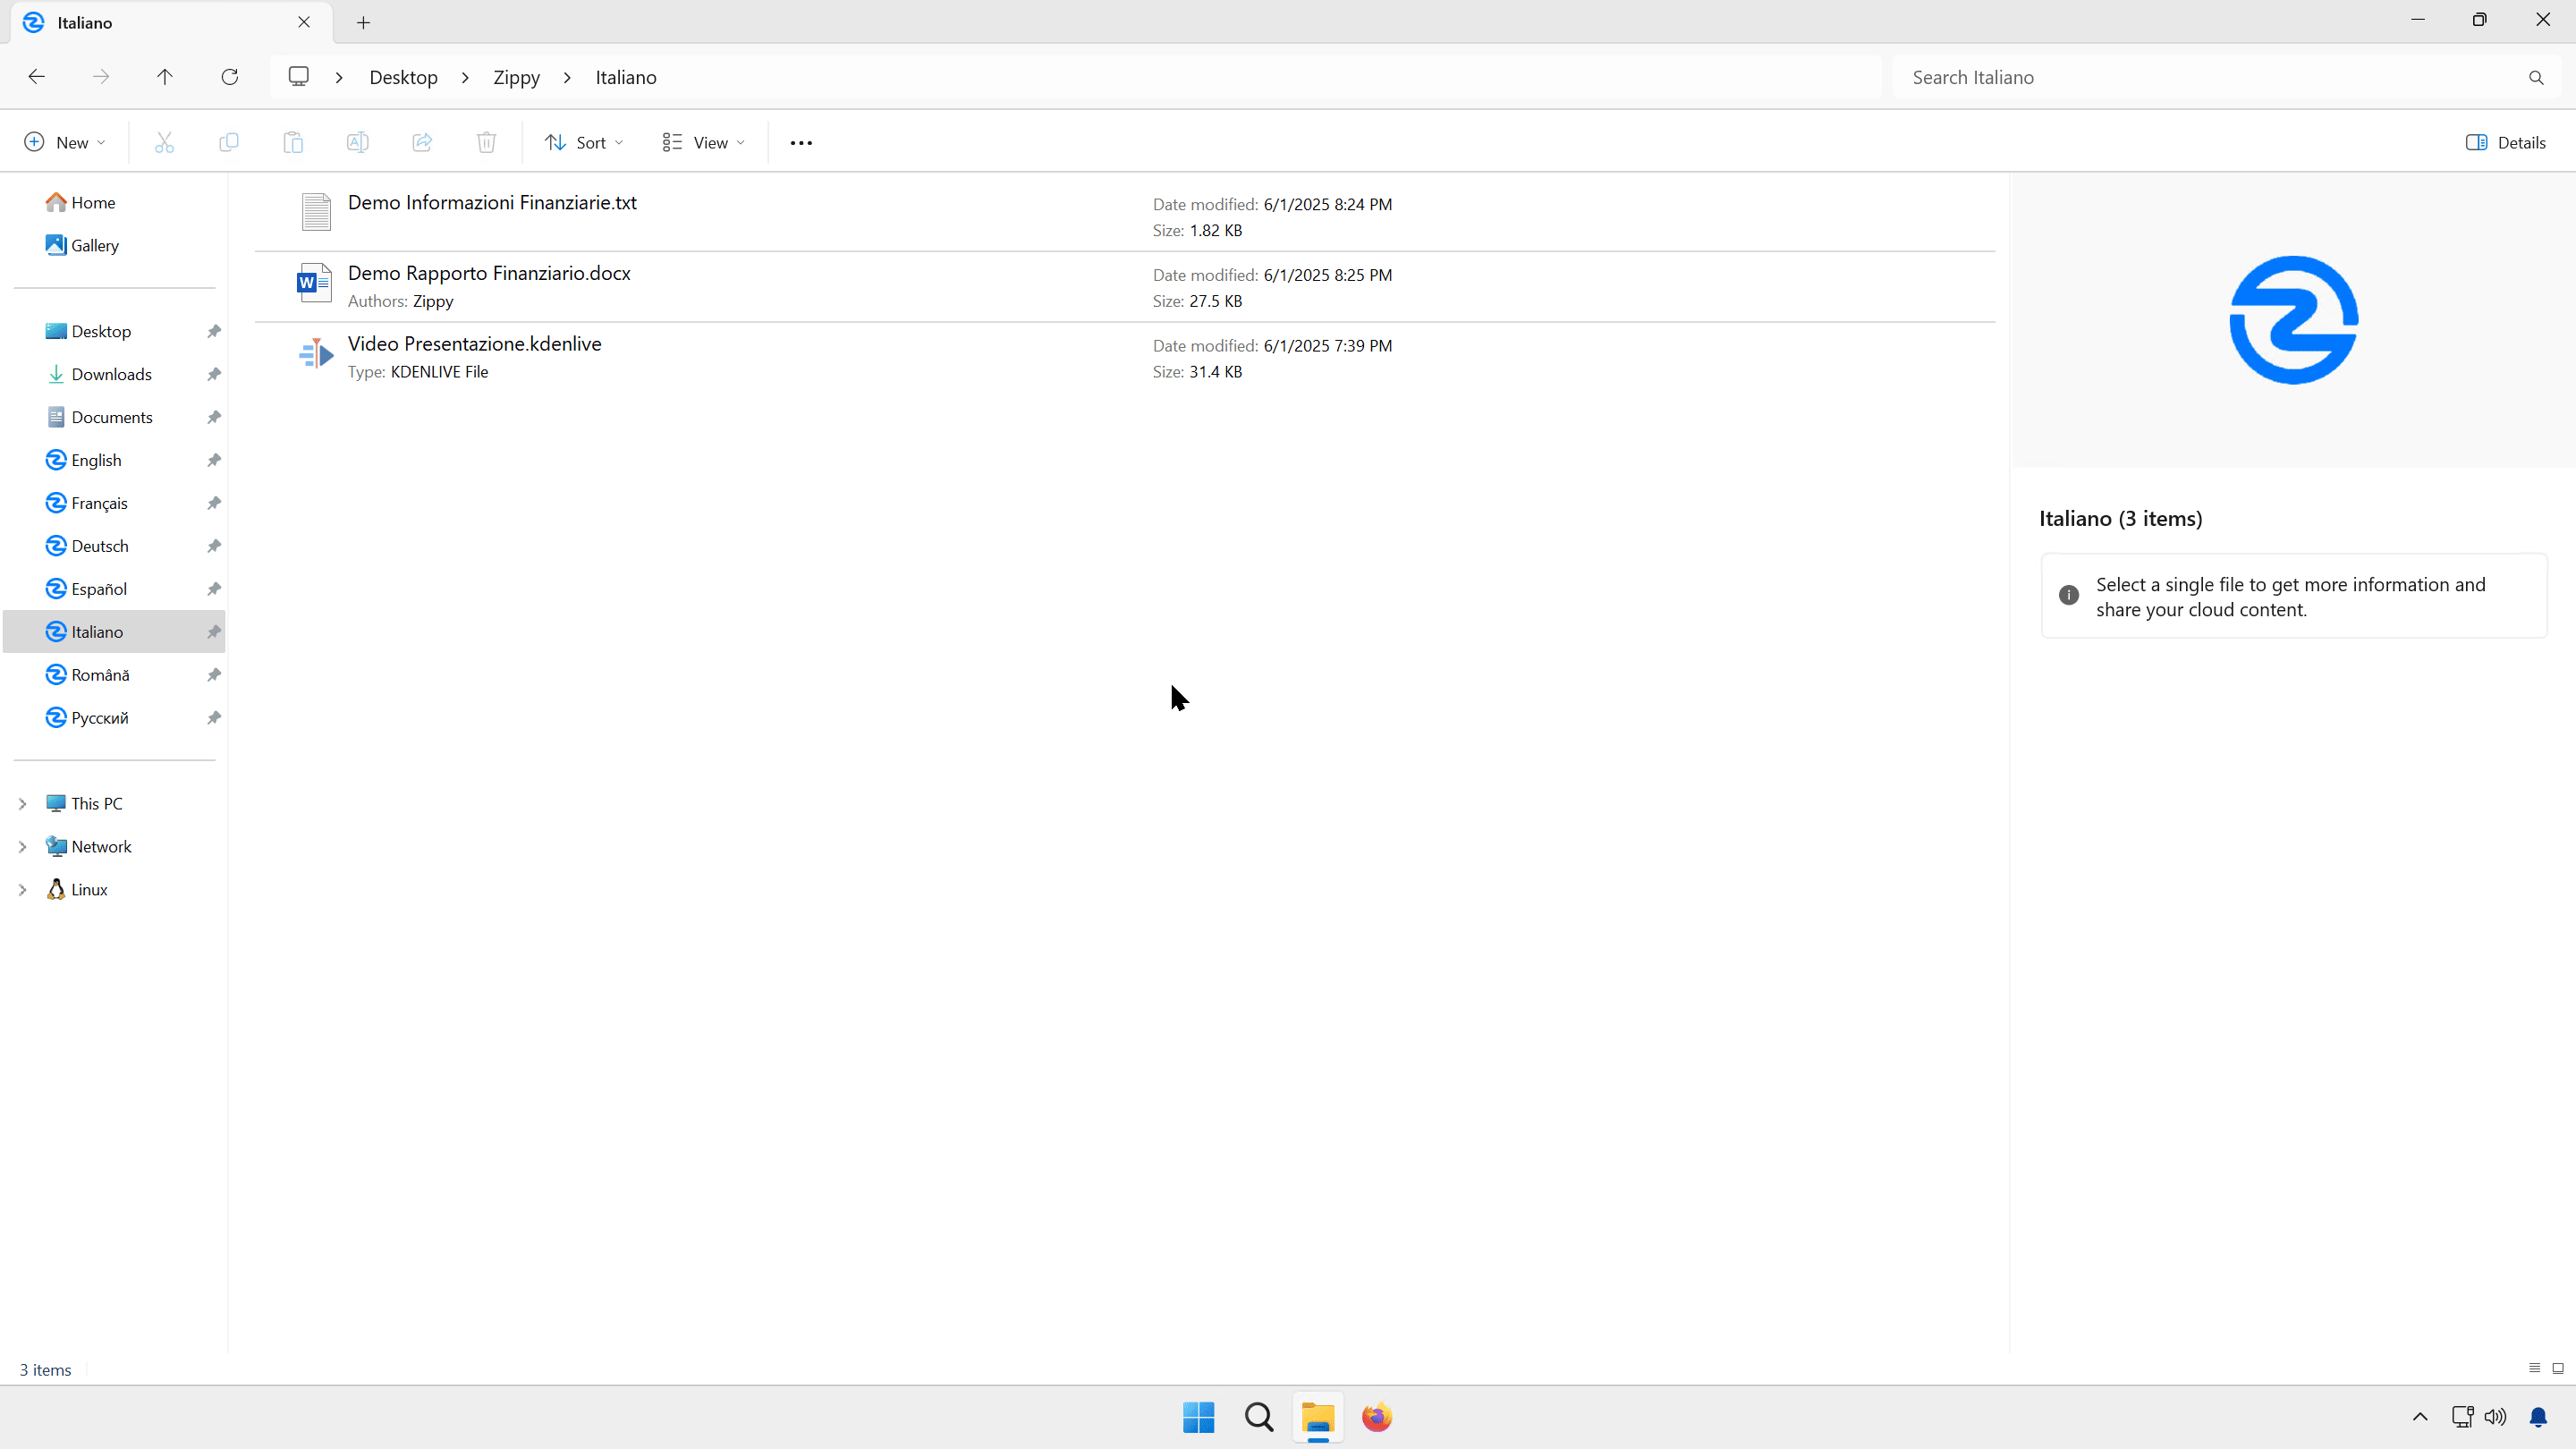Open a new tab with plus button
The width and height of the screenshot is (2576, 1449).
click(x=364, y=22)
